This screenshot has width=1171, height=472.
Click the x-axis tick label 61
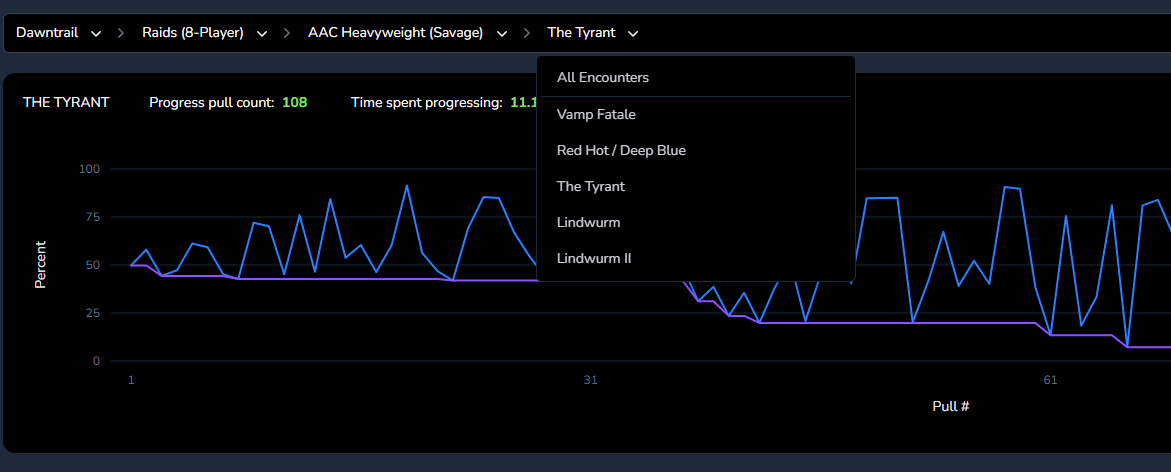click(x=1050, y=381)
